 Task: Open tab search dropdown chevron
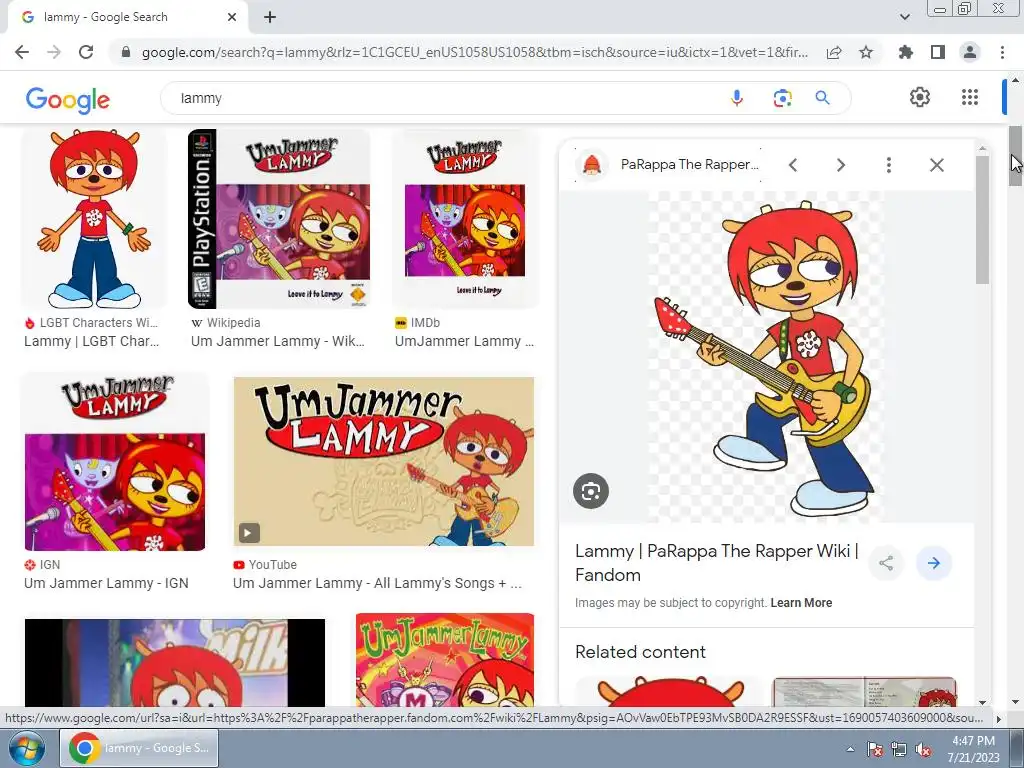(904, 17)
